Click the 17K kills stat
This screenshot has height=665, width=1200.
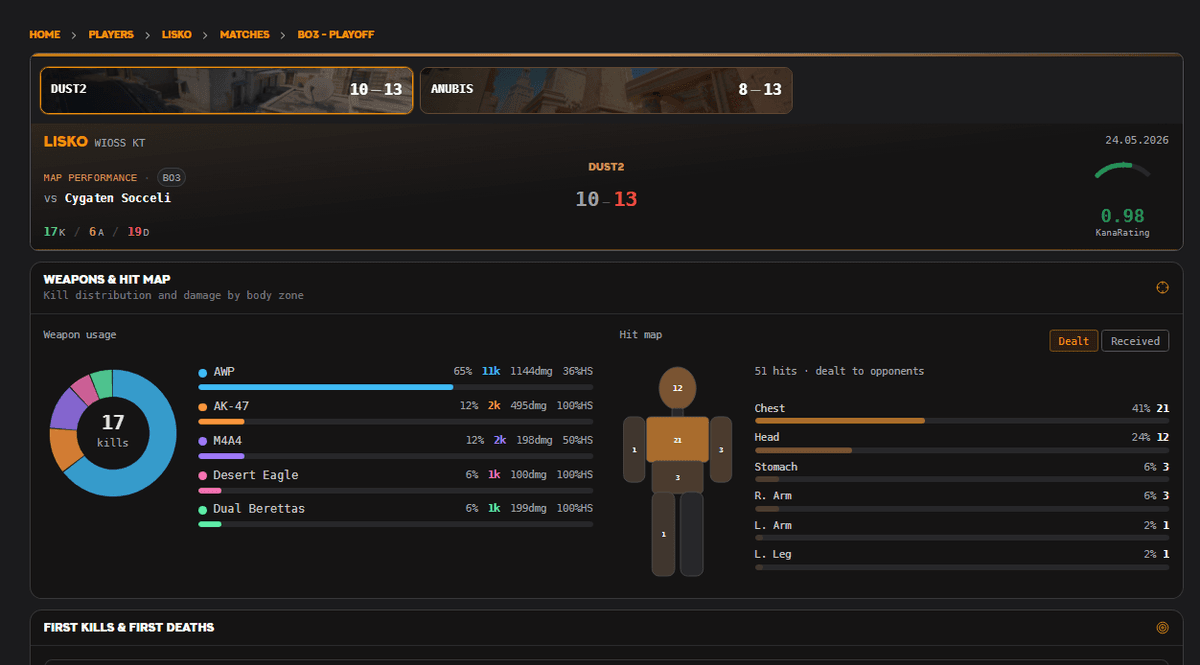pyautogui.click(x=54, y=231)
